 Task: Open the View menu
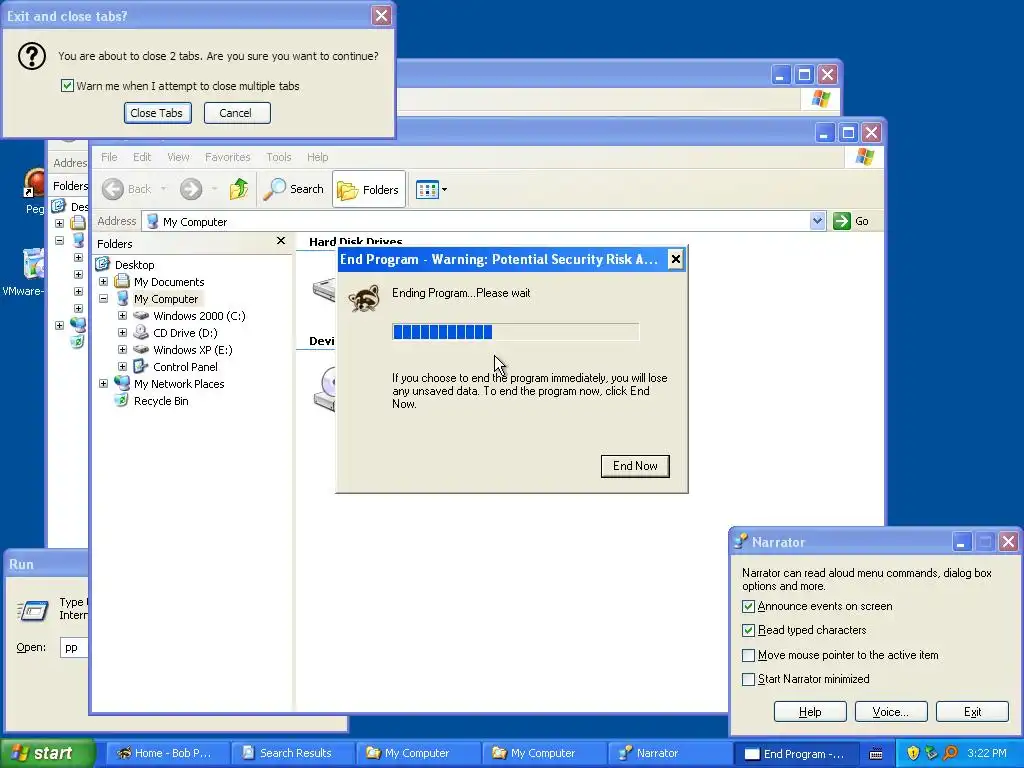[178, 157]
